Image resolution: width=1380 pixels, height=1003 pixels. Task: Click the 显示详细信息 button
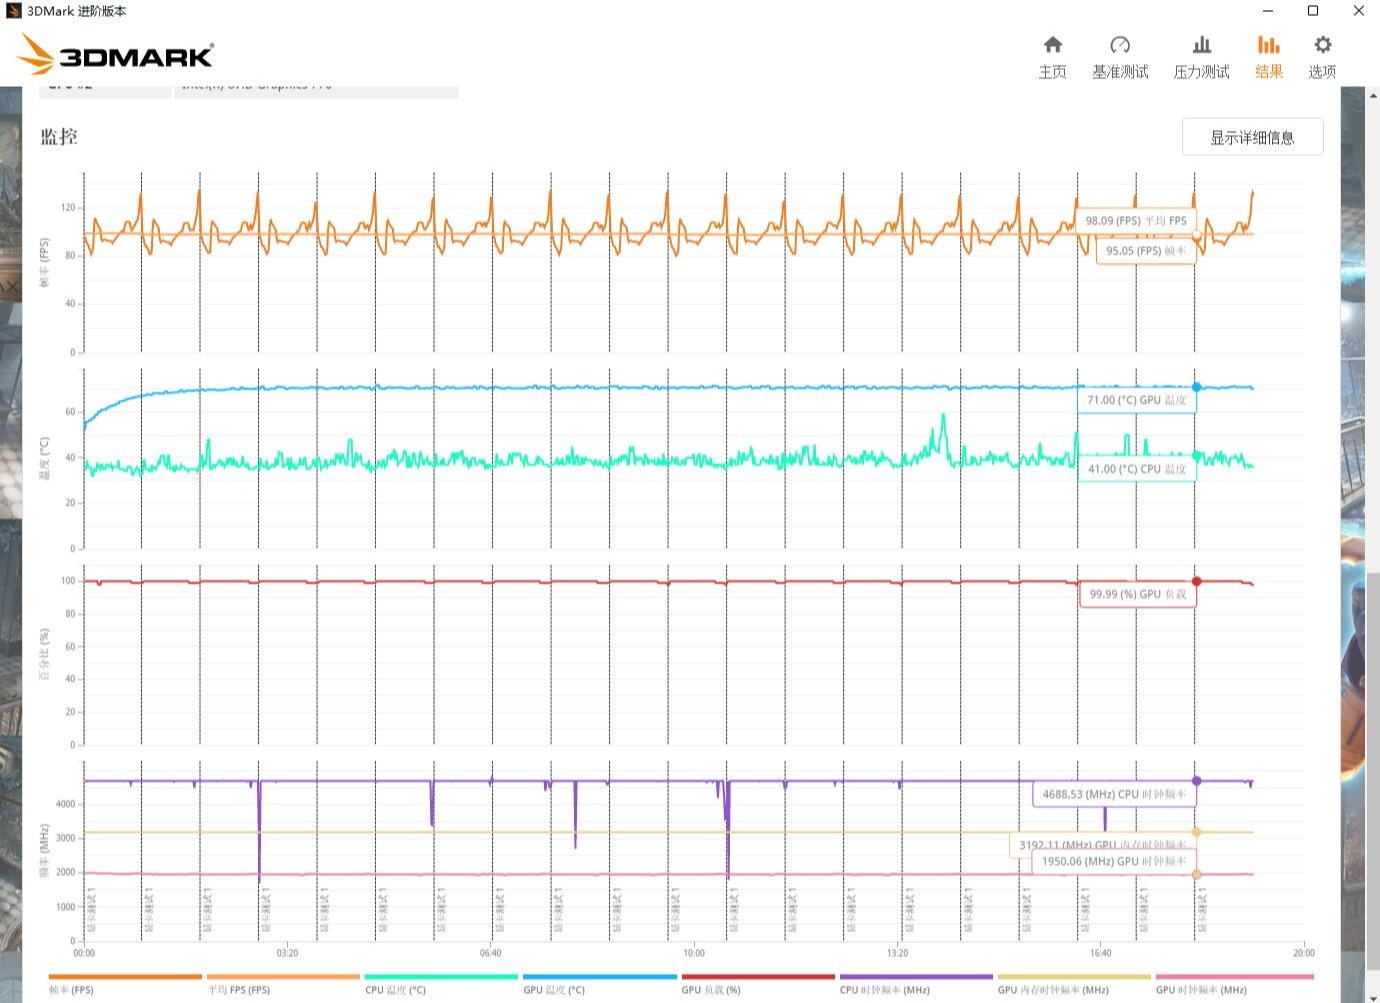point(1252,137)
